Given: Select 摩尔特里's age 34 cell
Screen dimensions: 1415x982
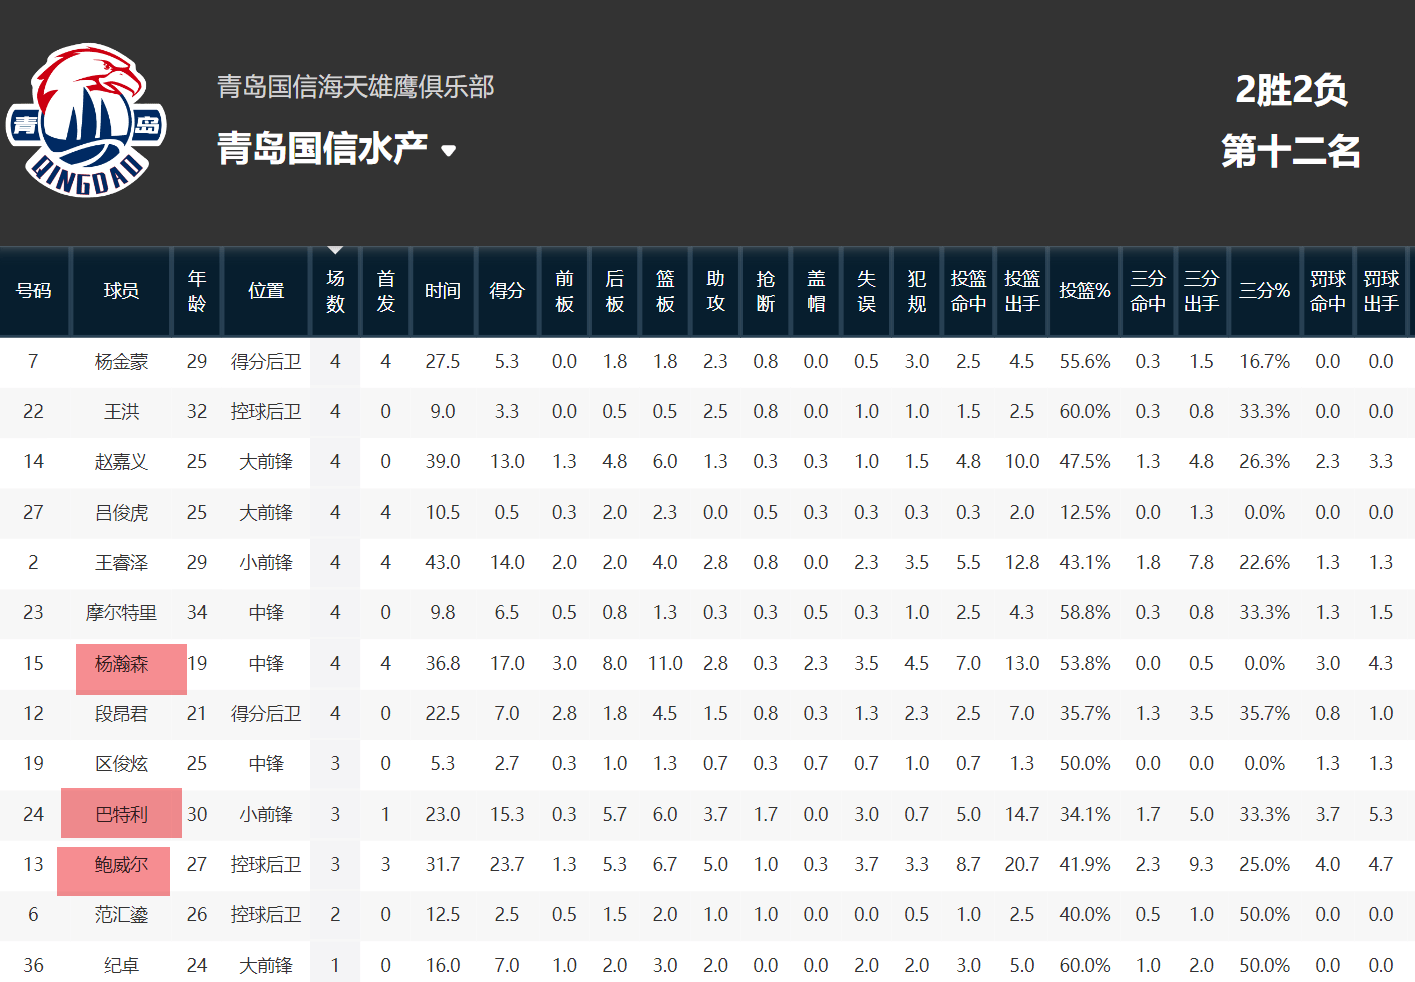Looking at the screenshot, I should point(197,613).
